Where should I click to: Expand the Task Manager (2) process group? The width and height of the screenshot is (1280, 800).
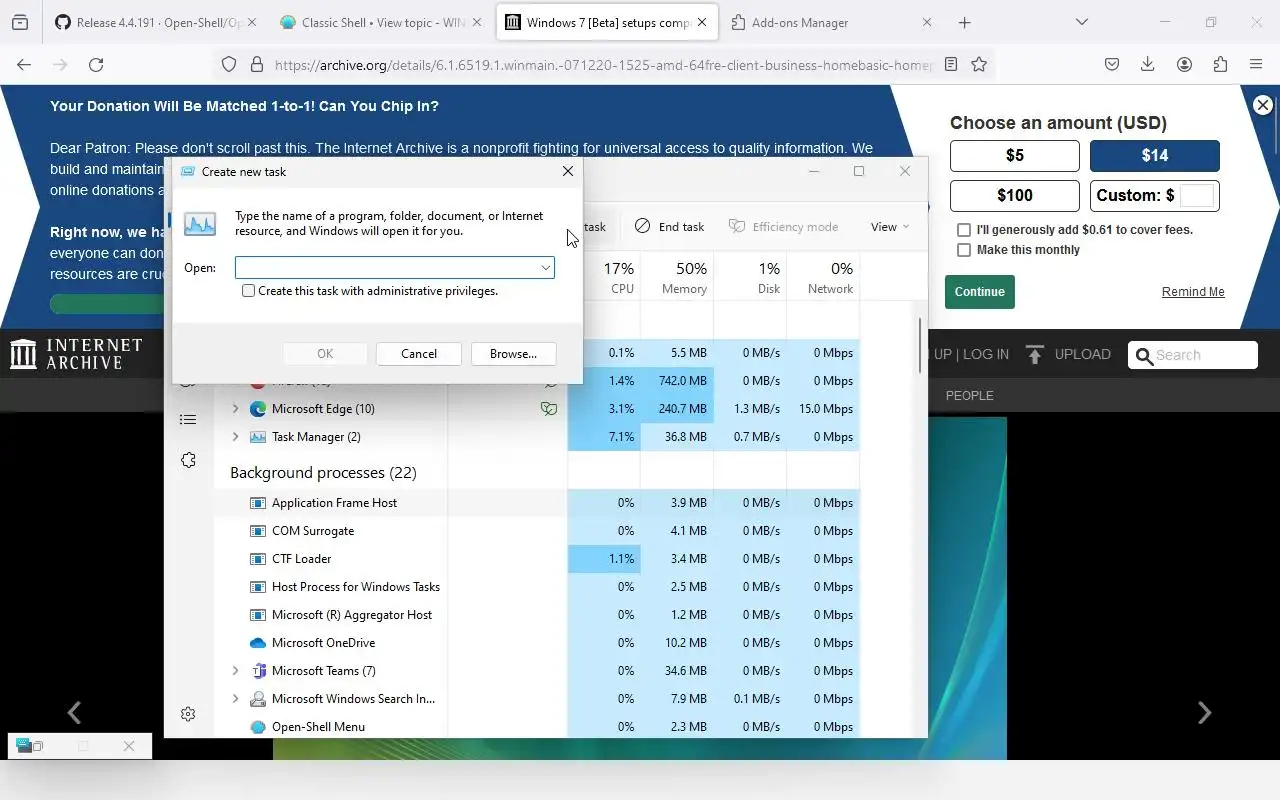point(235,436)
